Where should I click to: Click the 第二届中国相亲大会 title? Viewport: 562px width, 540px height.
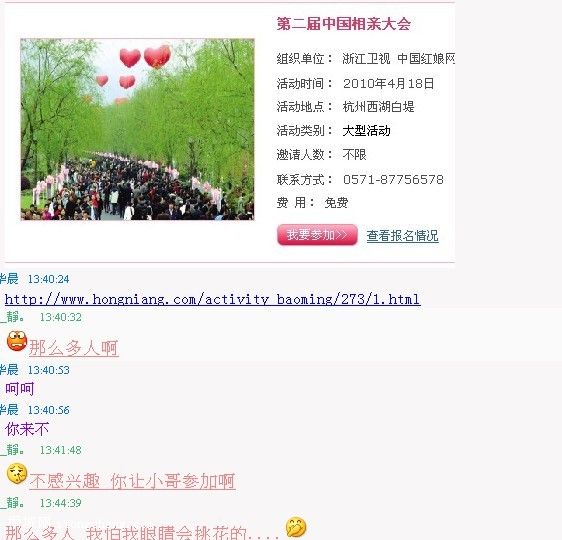pos(344,24)
